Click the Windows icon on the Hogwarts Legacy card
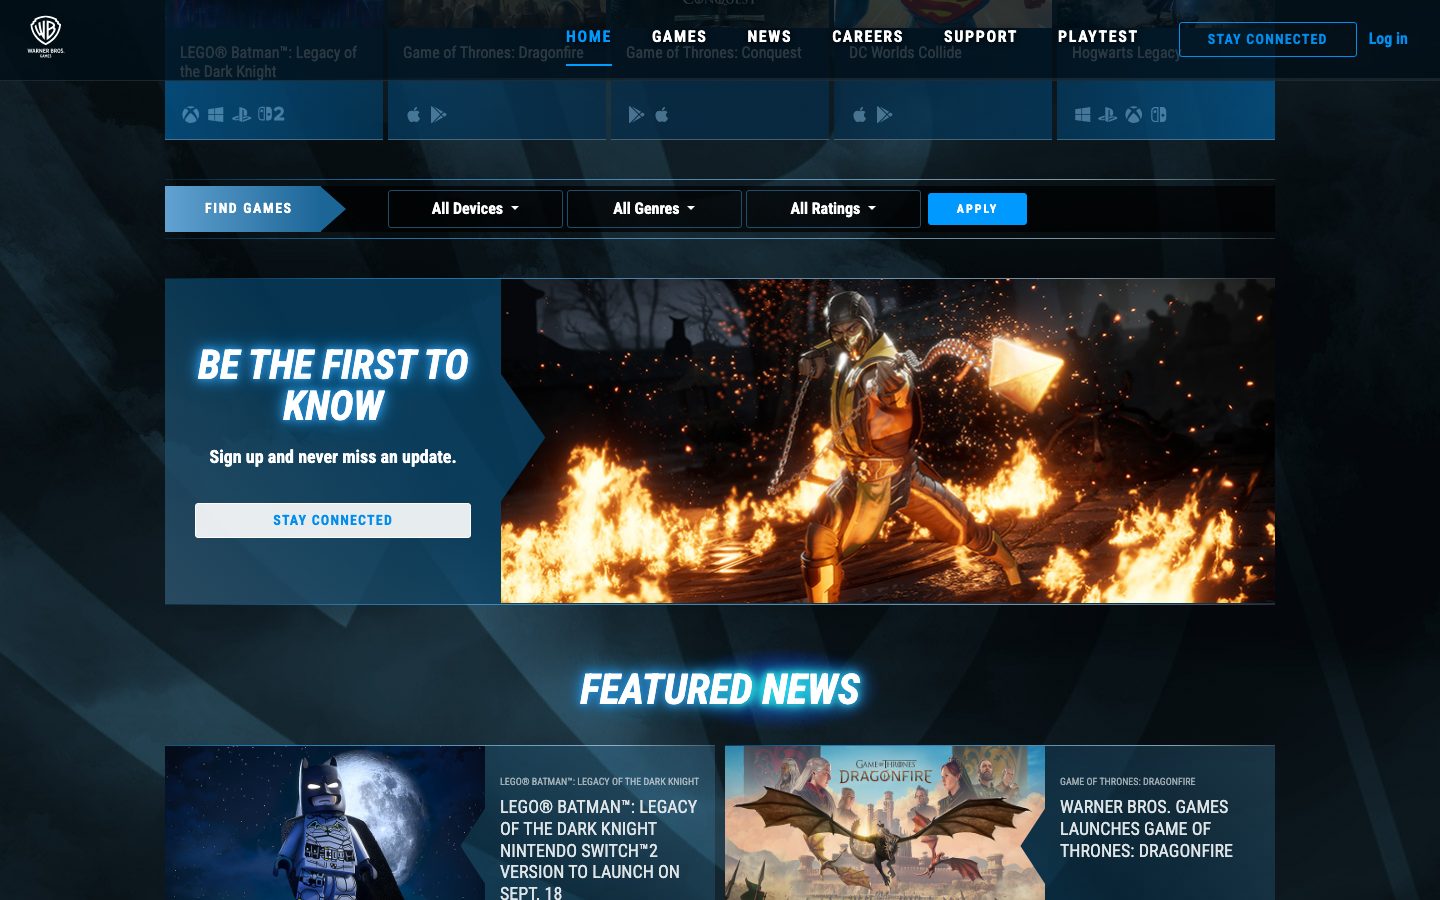Screen dimensions: 1440x900 coord(1082,115)
